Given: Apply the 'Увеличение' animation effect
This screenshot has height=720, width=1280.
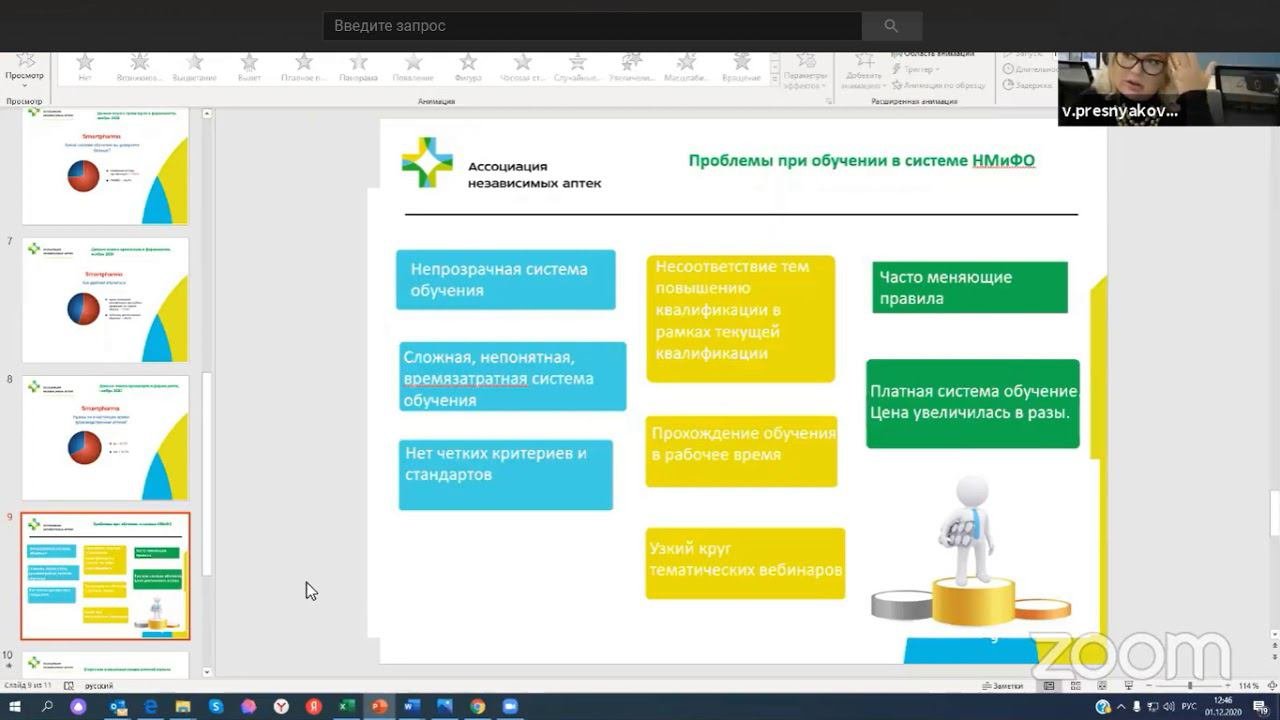Looking at the screenshot, I should (632, 67).
